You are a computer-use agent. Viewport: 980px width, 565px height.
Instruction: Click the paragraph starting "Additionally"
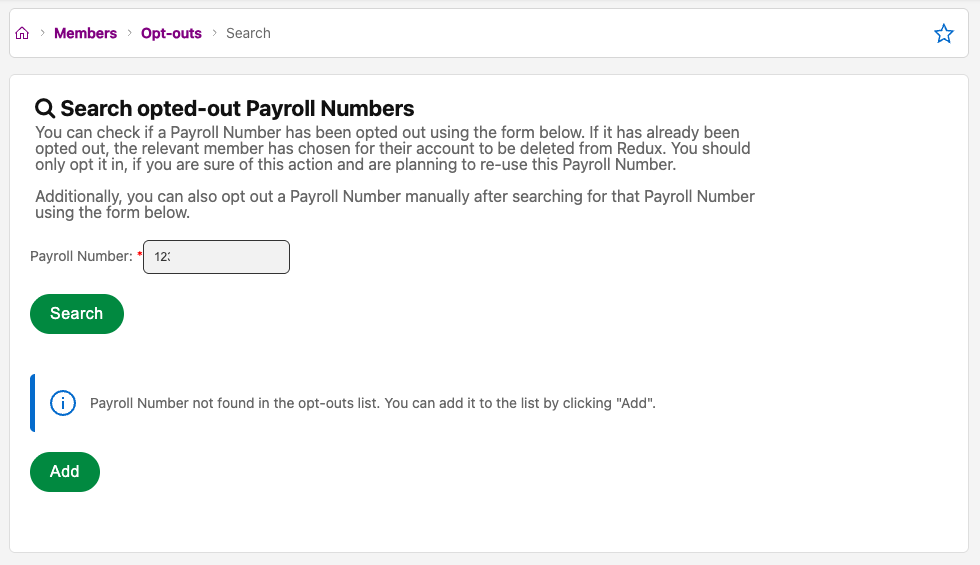394,204
